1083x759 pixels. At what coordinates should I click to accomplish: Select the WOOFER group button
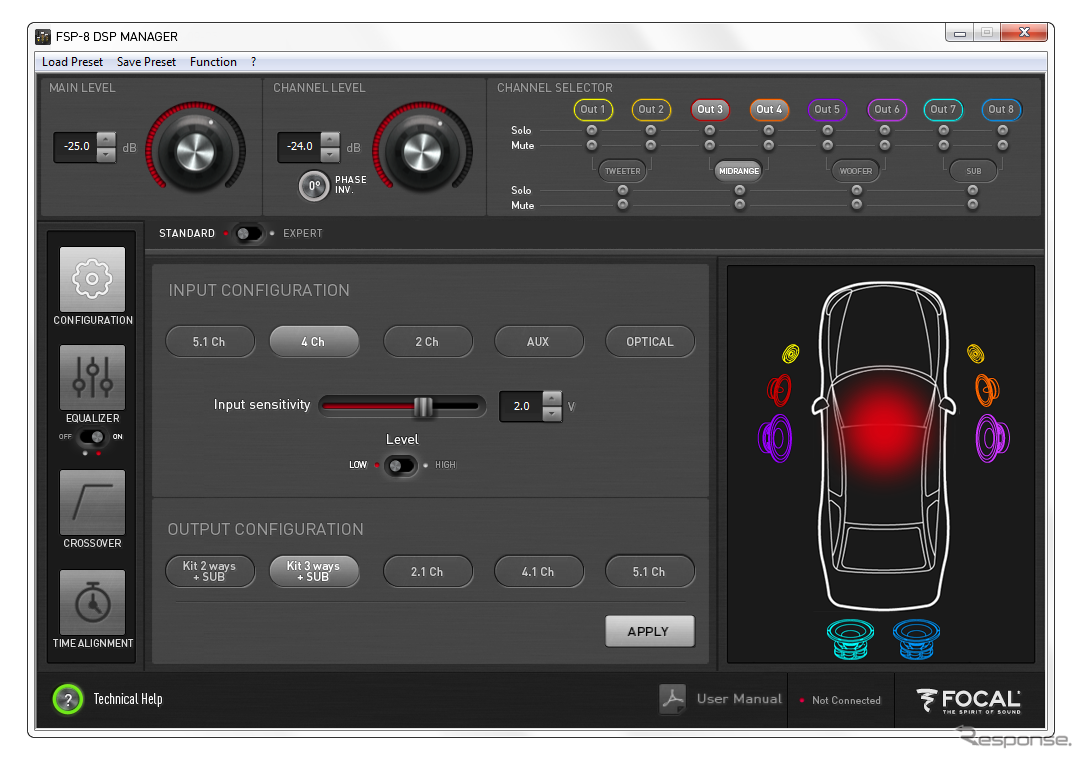pyautogui.click(x=856, y=171)
